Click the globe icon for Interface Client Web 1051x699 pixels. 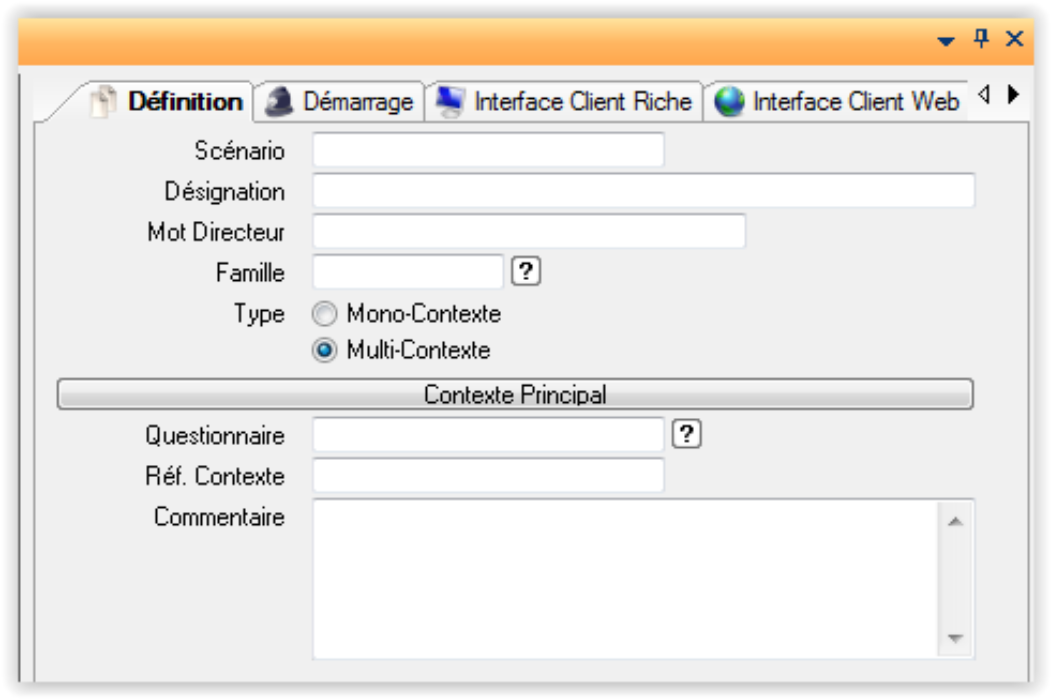(730, 102)
